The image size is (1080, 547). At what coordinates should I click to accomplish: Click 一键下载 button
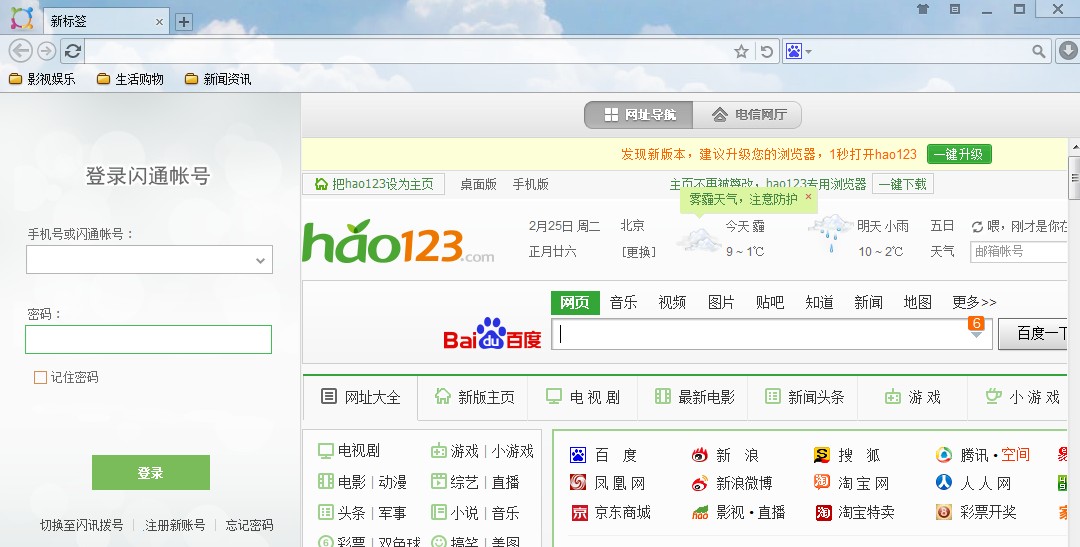[902, 184]
